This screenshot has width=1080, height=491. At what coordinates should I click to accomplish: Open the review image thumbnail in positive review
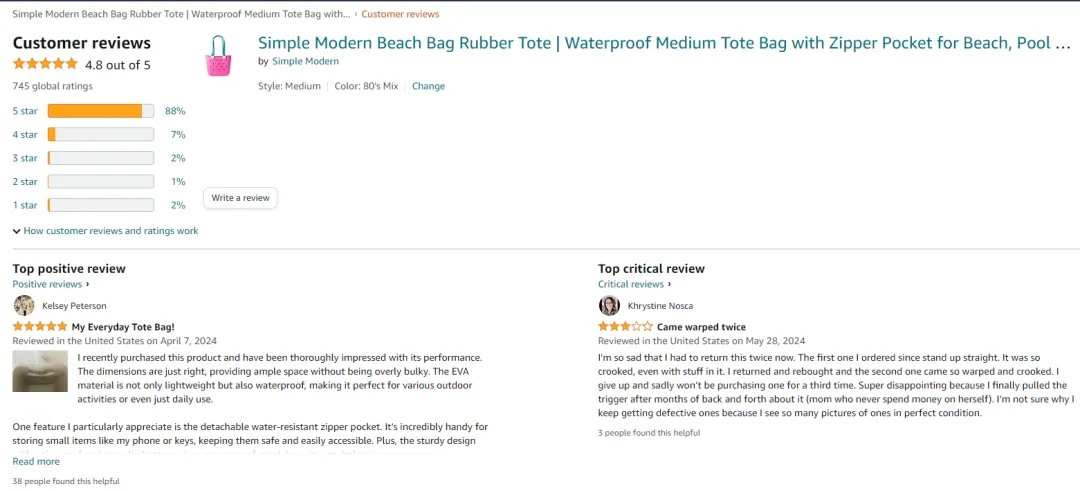coord(40,372)
